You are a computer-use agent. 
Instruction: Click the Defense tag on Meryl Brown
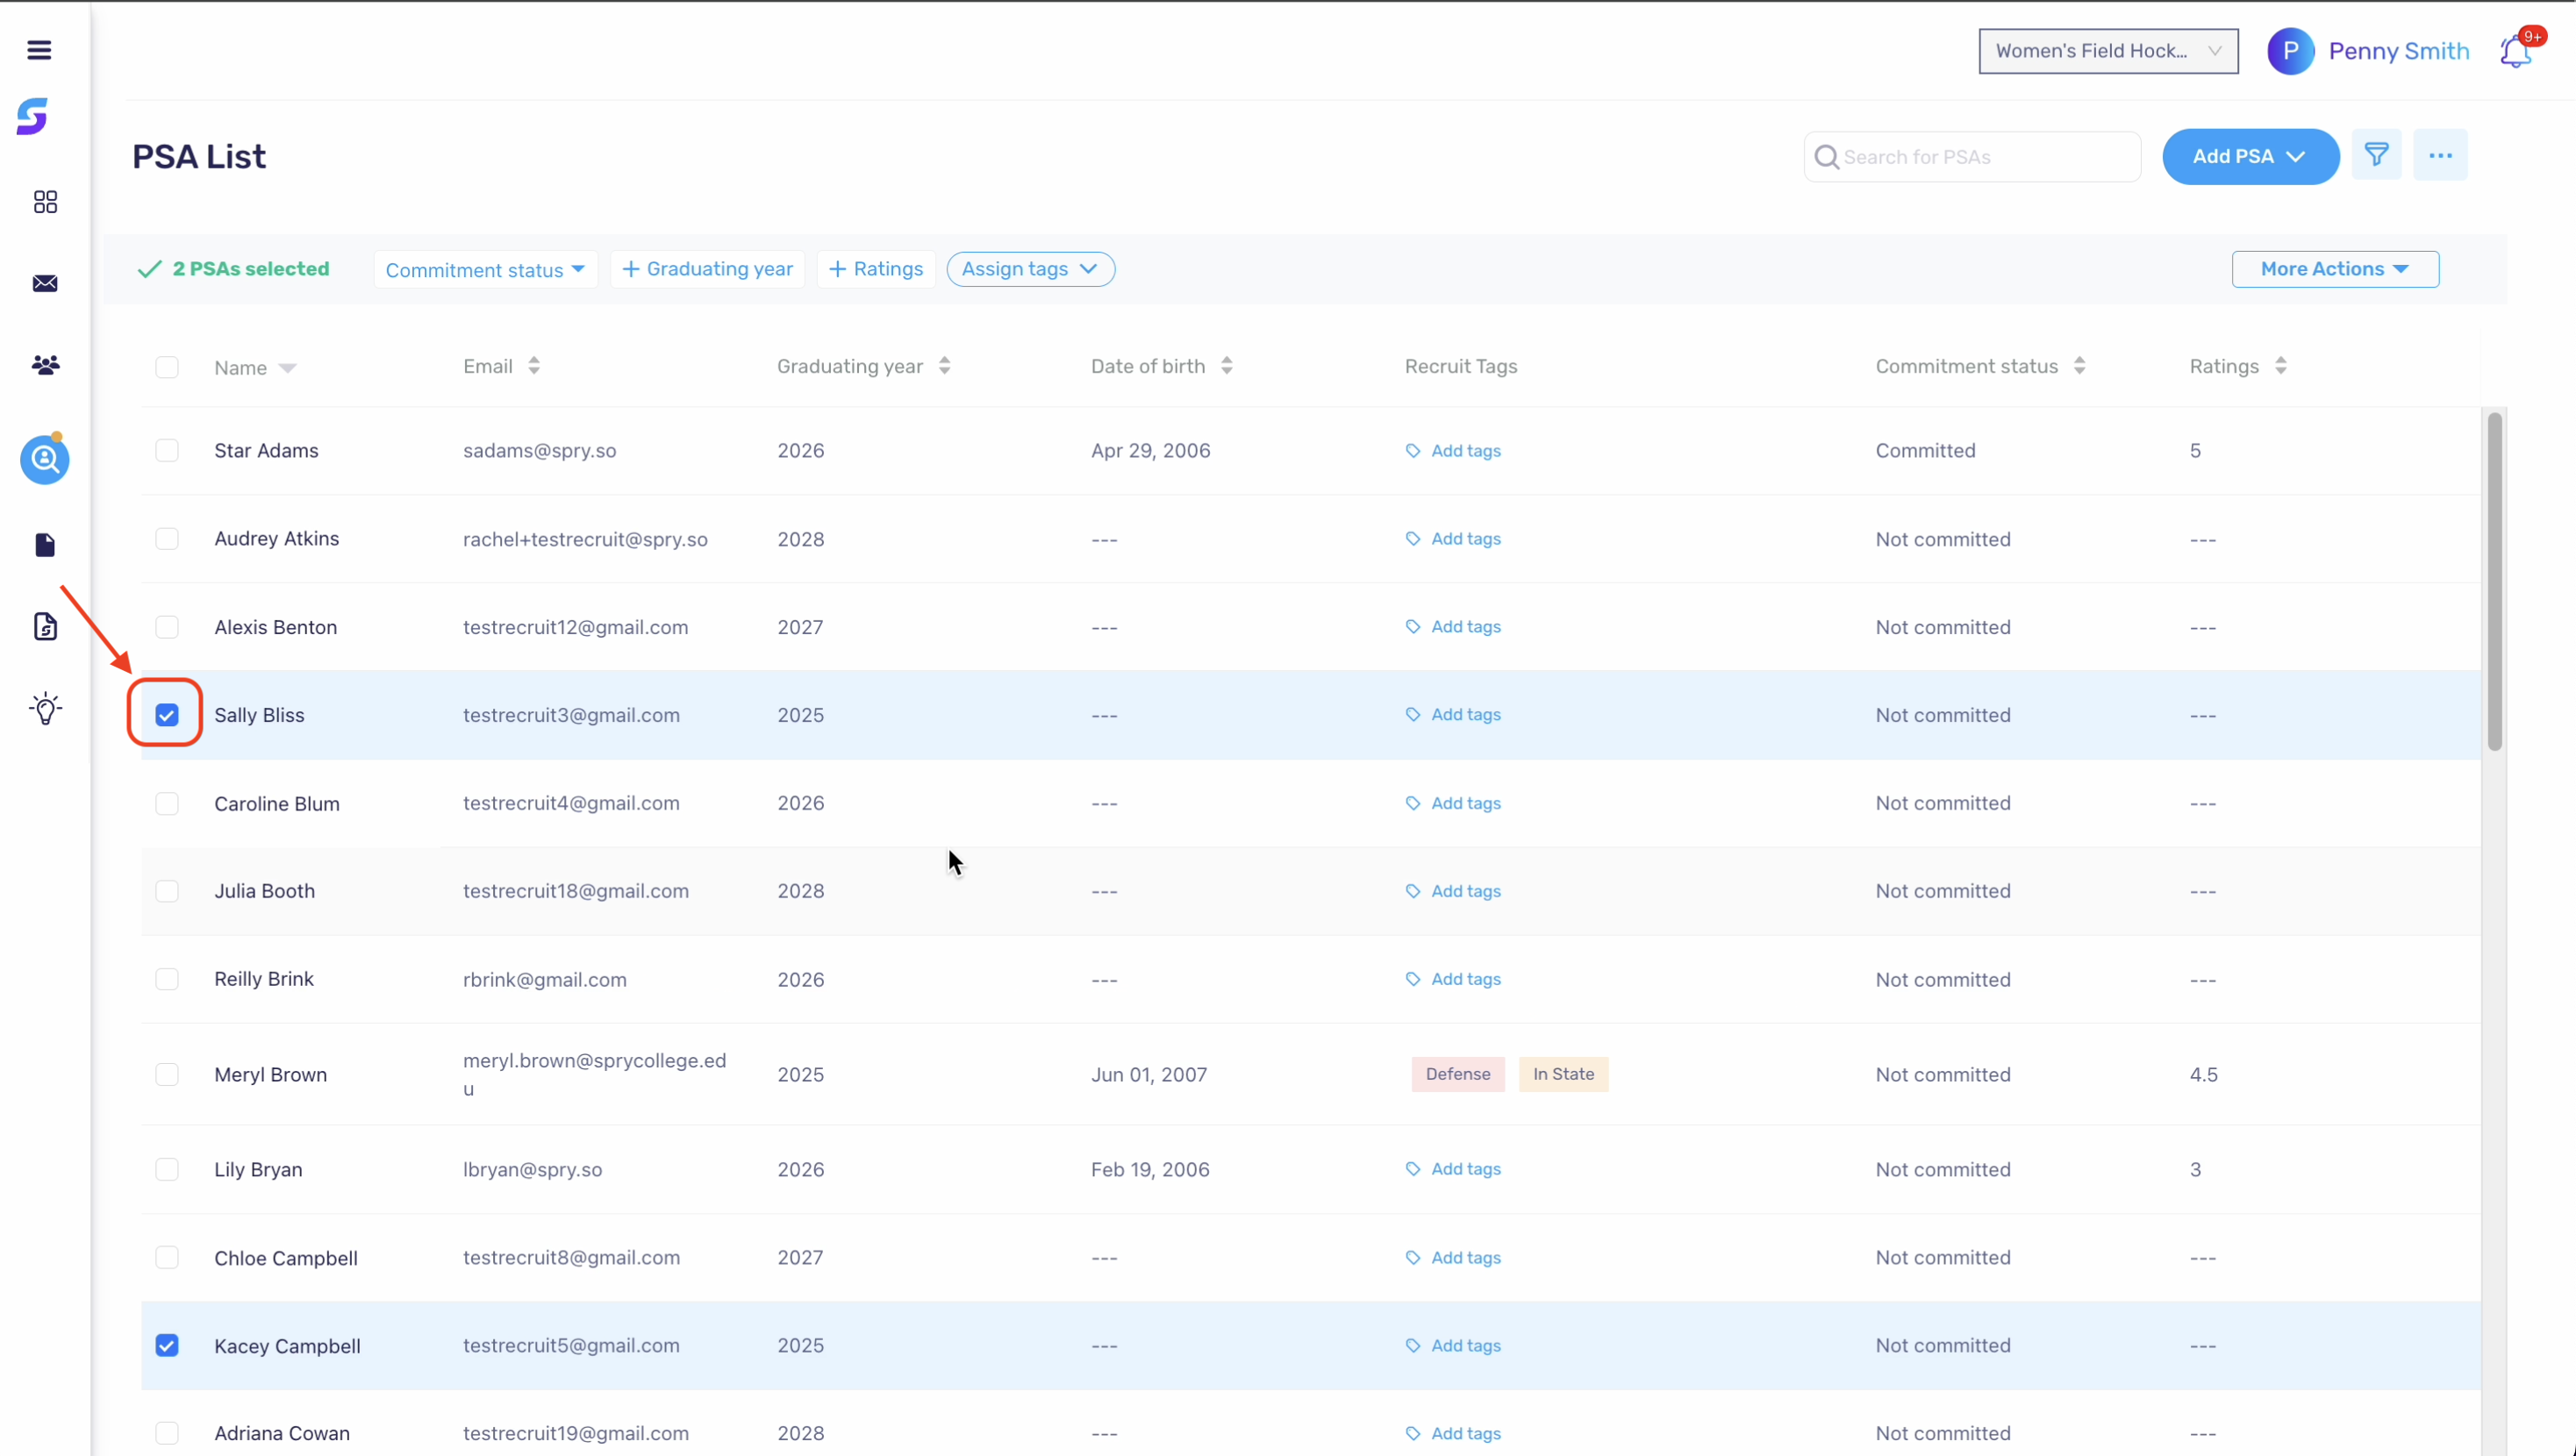pos(1458,1074)
